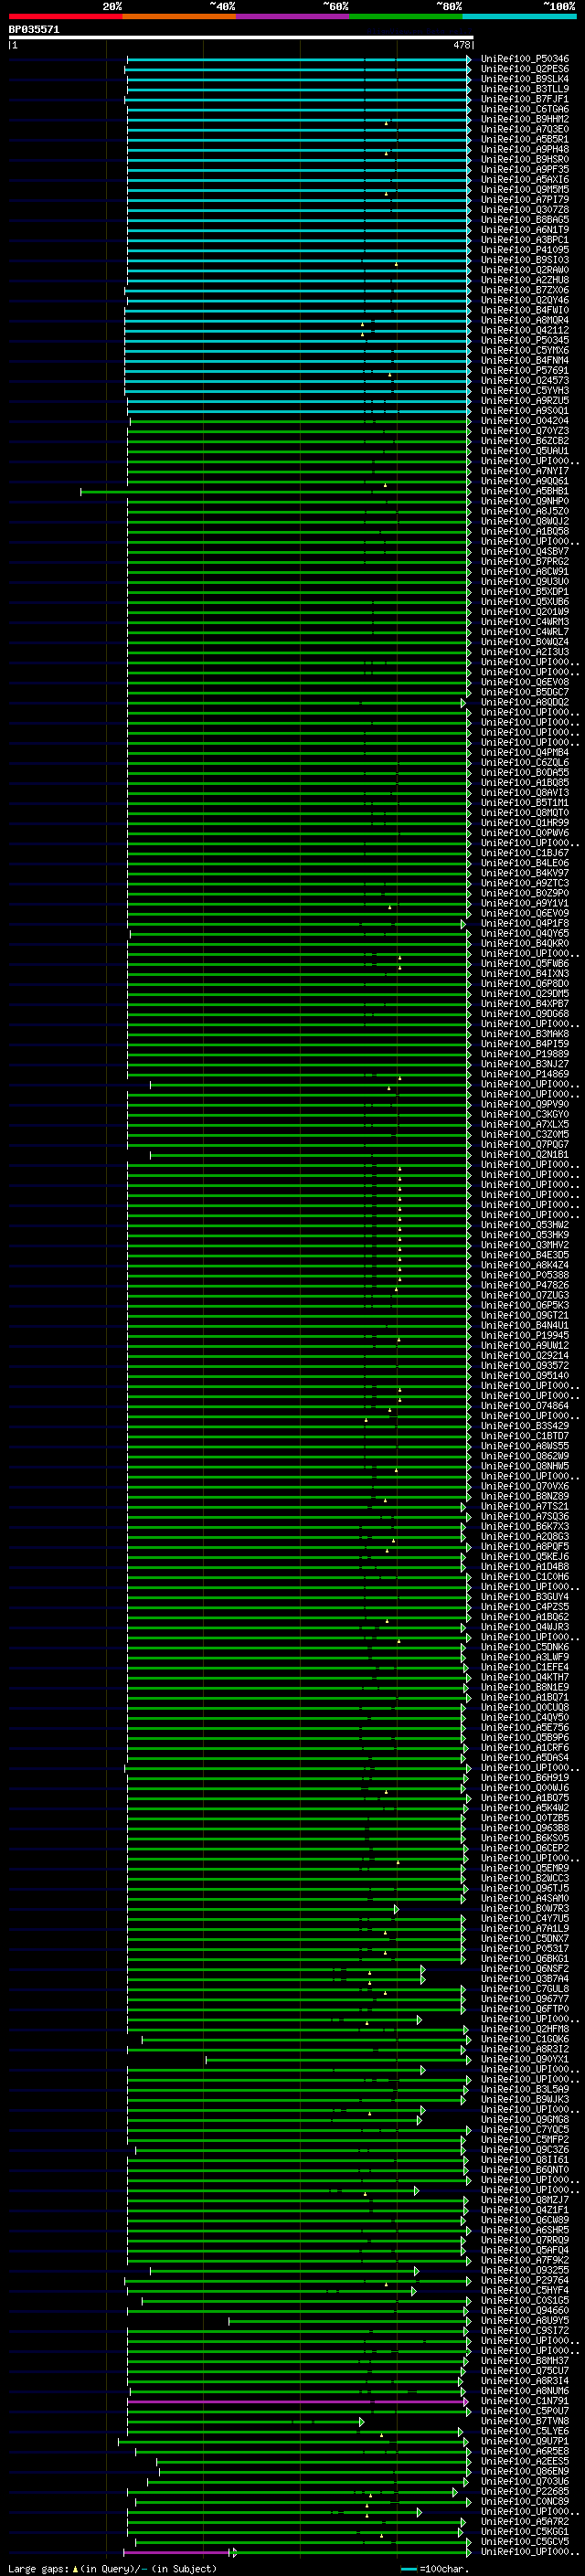This screenshot has width=585, height=2576.
Task: Select the UniRef100_P47826 label
Action: pos(525,1285)
